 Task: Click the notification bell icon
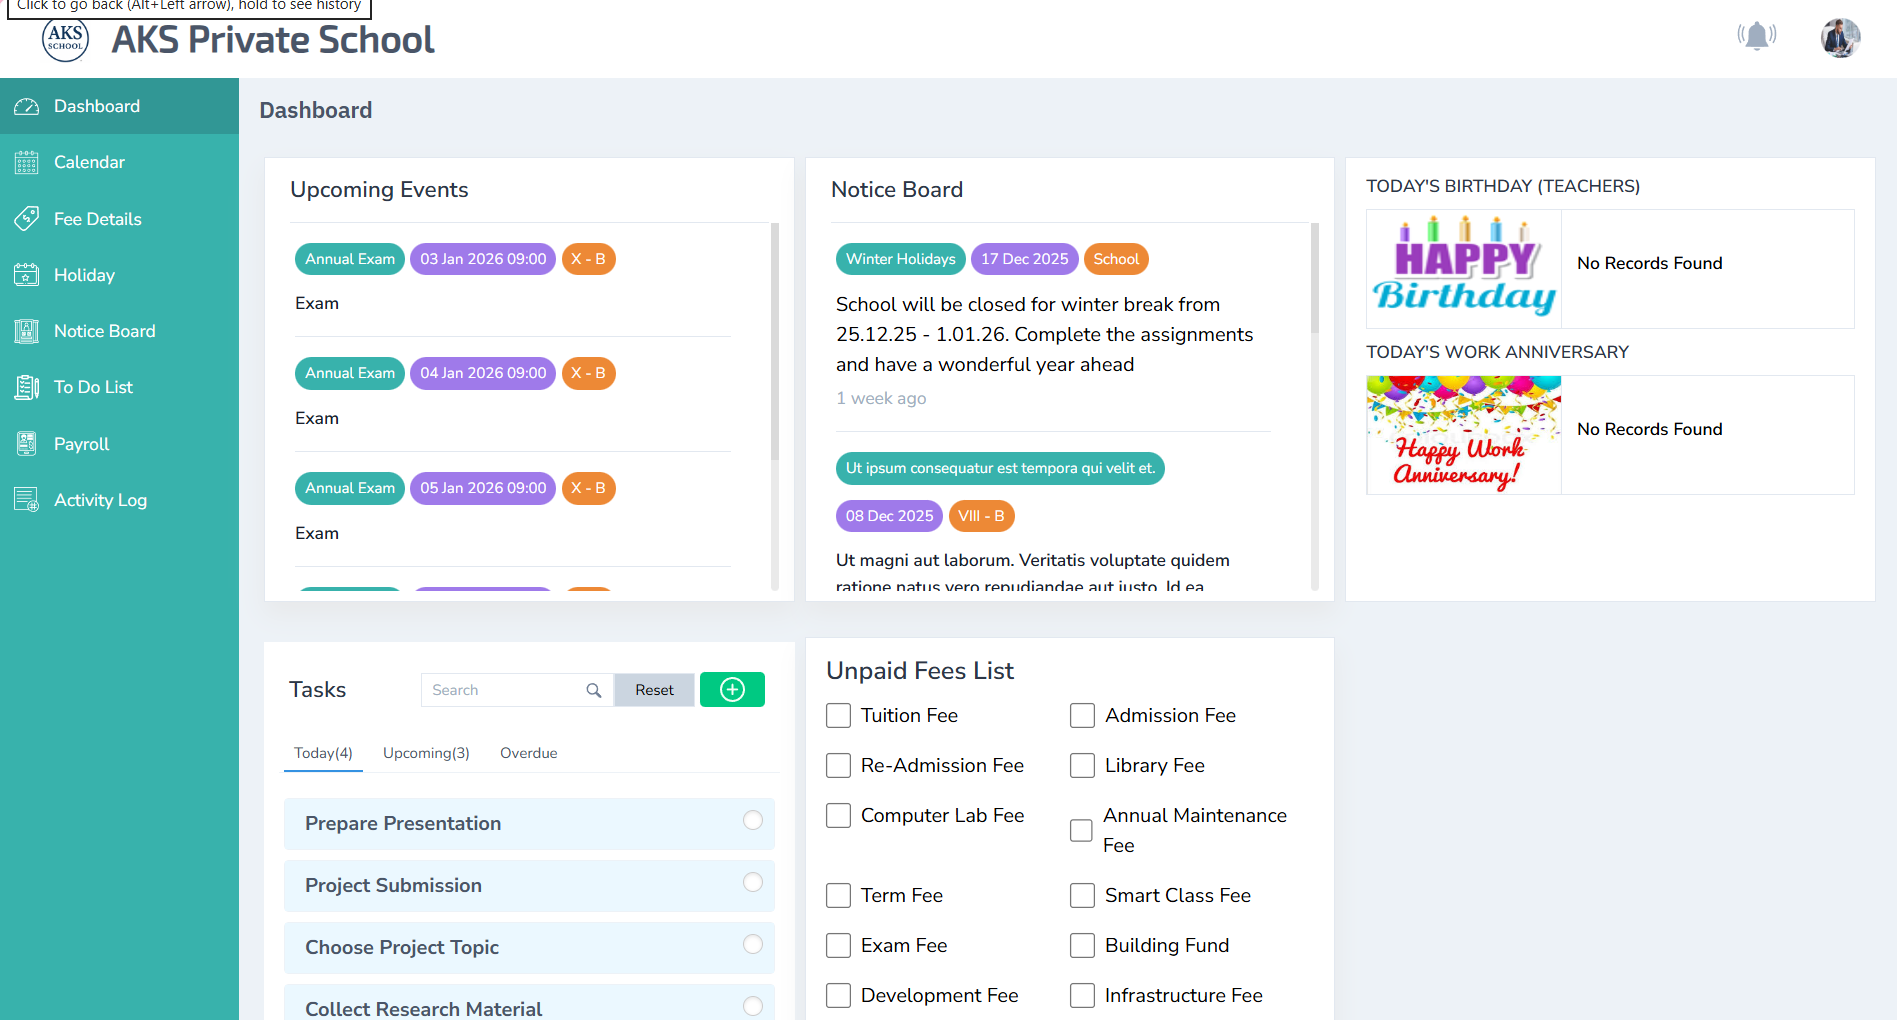pyautogui.click(x=1756, y=37)
